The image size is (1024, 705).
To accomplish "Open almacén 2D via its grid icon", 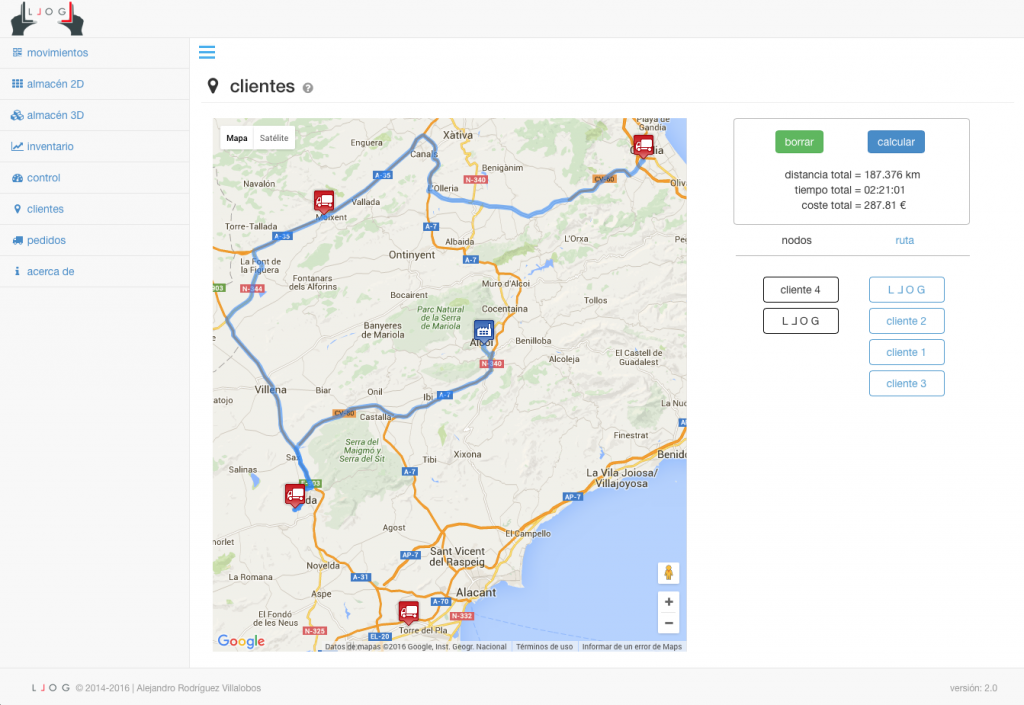I will (17, 83).
